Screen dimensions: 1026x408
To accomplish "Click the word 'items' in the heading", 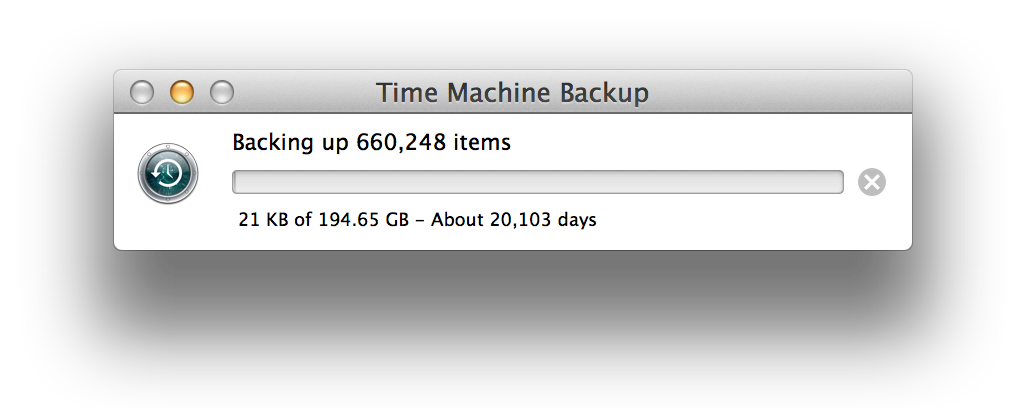I will (479, 143).
